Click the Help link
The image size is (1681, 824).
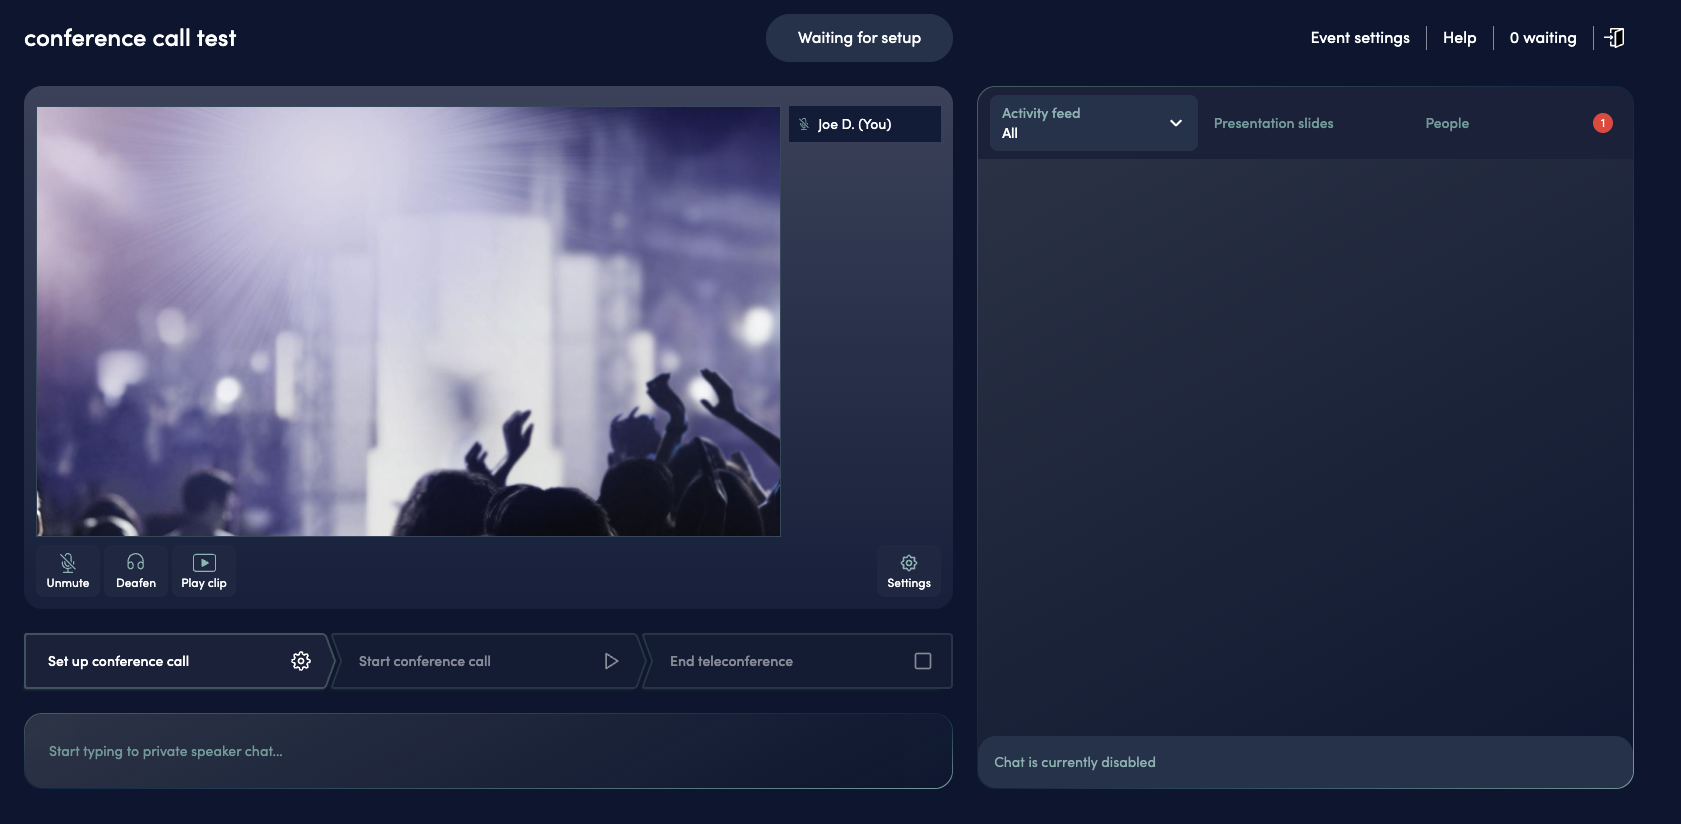tap(1459, 38)
